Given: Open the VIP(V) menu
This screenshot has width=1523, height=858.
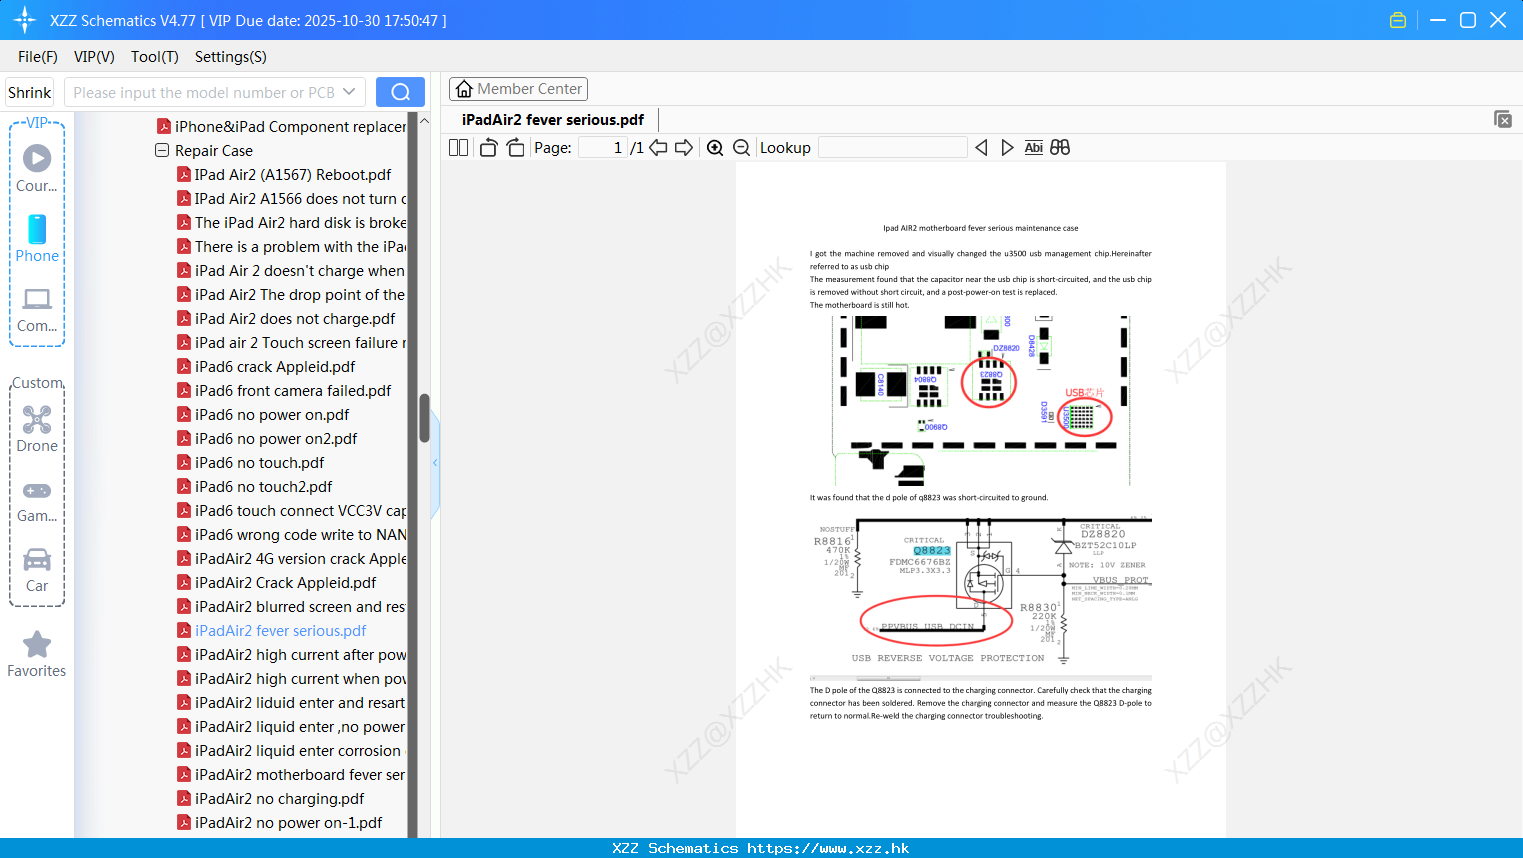Looking at the screenshot, I should tap(94, 56).
